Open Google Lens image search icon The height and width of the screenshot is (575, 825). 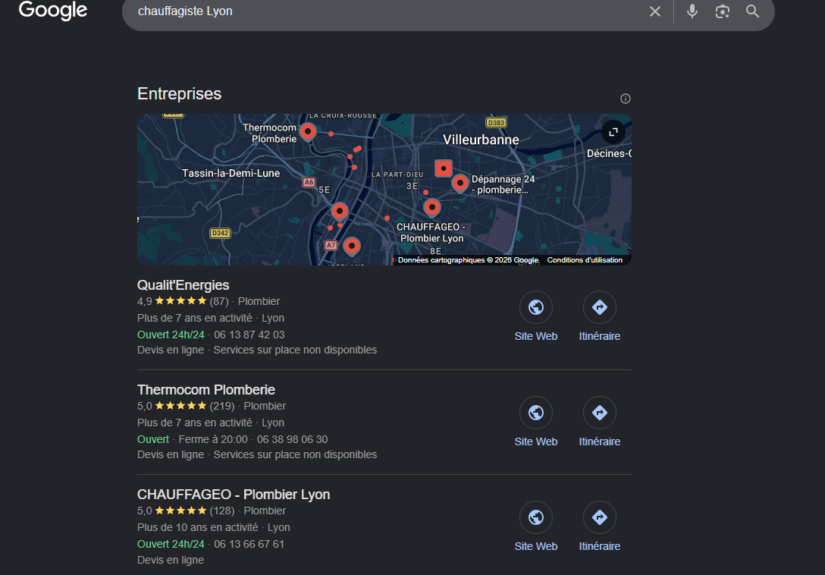tap(722, 12)
